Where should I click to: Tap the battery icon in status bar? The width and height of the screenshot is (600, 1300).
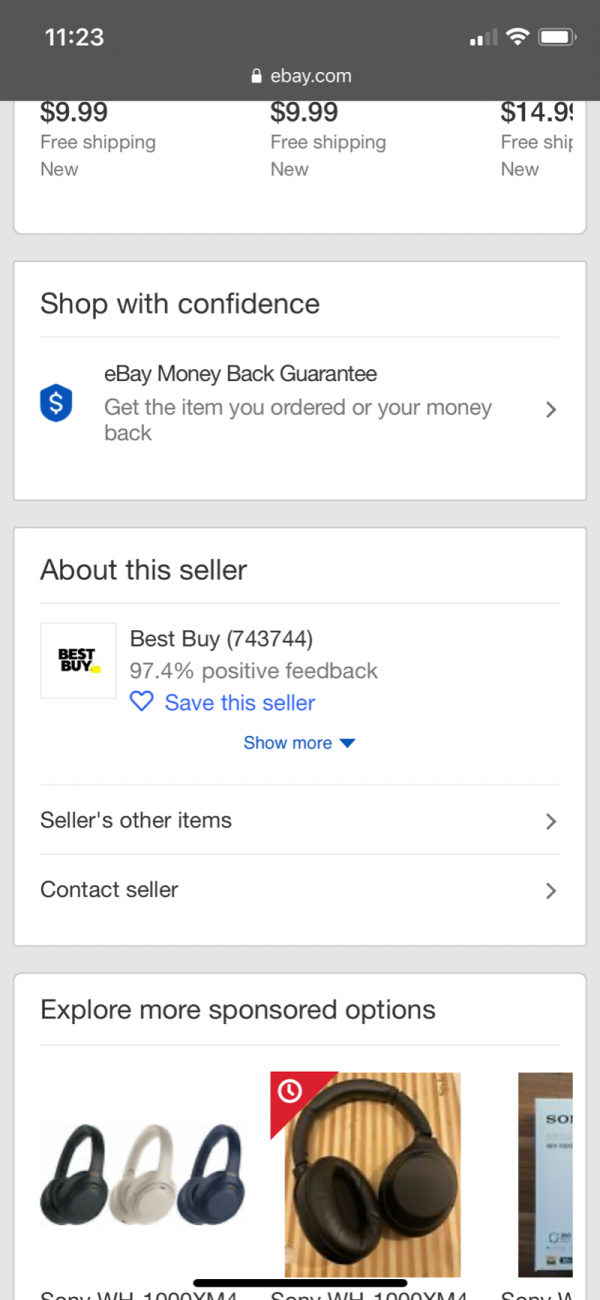click(557, 37)
